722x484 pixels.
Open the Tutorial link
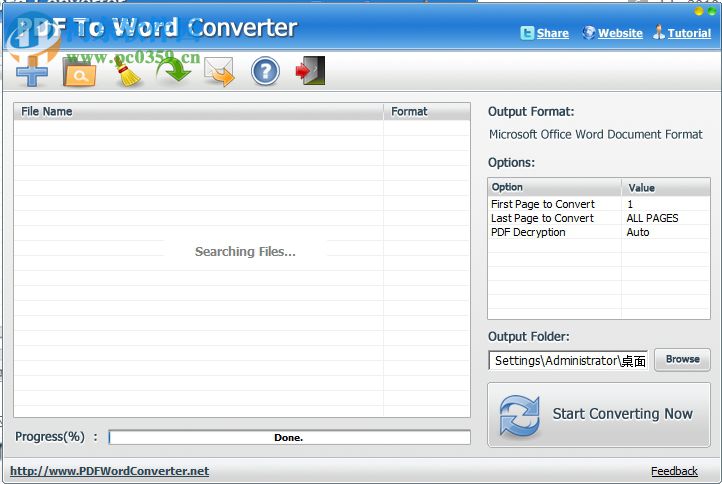tap(689, 33)
